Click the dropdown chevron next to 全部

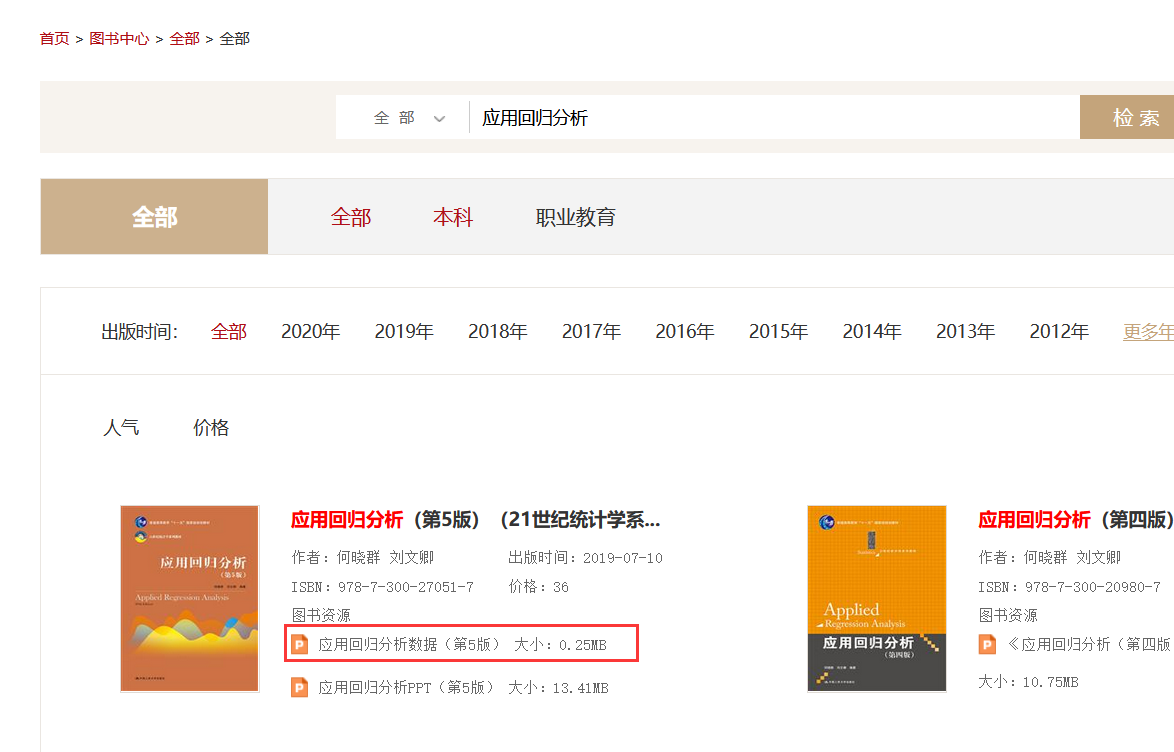click(x=439, y=118)
